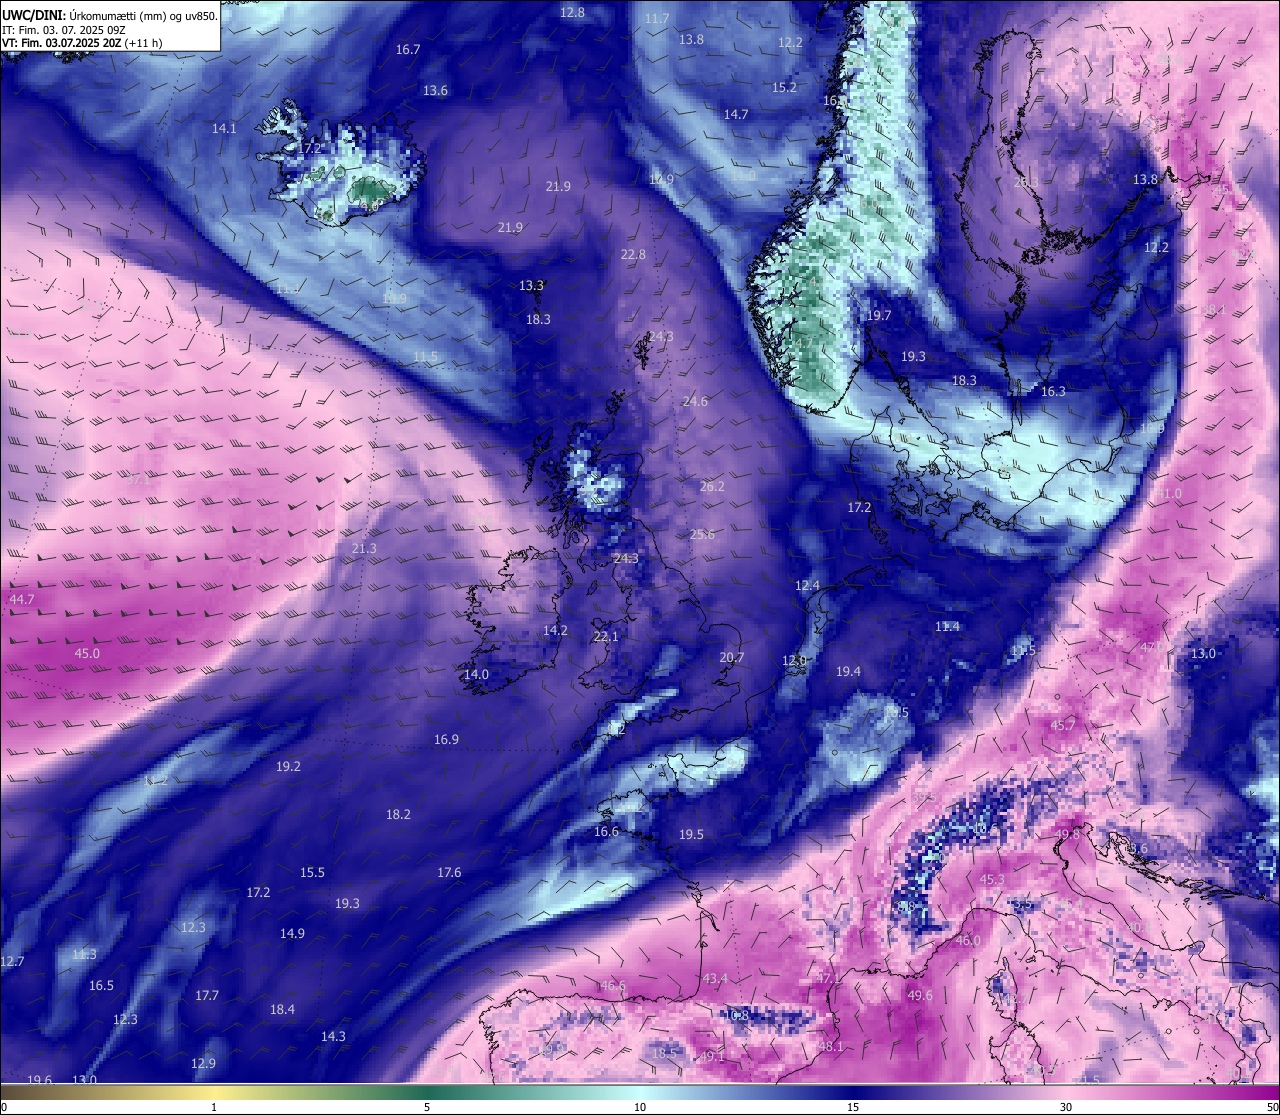Click the 16.5 value label
This screenshot has height=1115, width=1280.
coord(101,985)
